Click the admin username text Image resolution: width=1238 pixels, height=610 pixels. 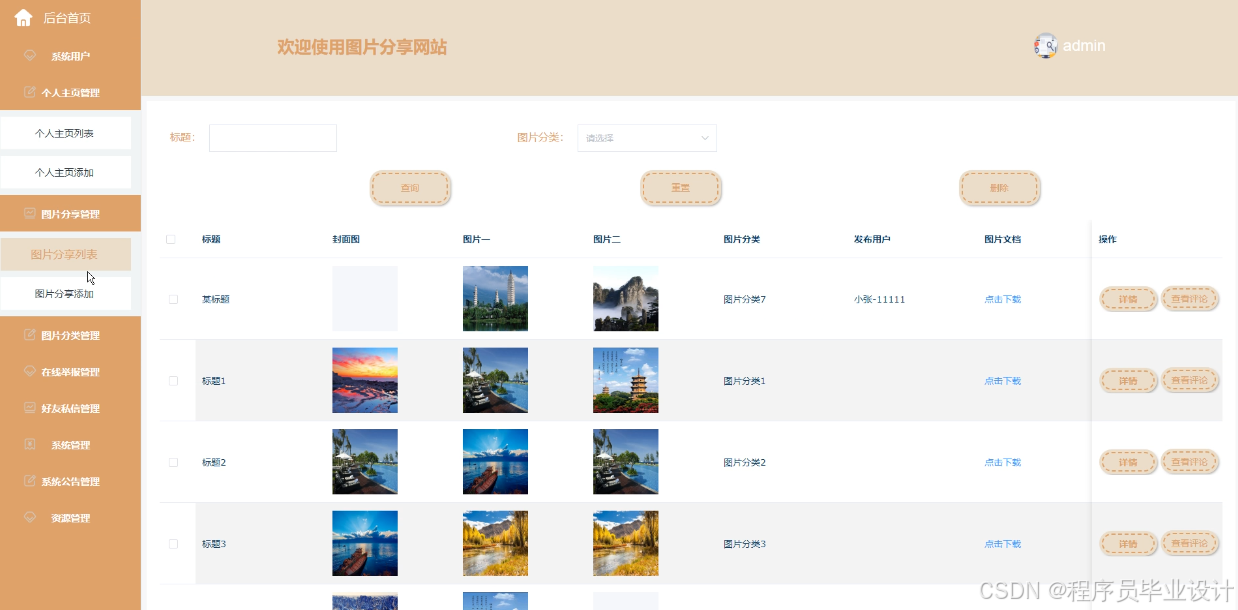click(1084, 46)
